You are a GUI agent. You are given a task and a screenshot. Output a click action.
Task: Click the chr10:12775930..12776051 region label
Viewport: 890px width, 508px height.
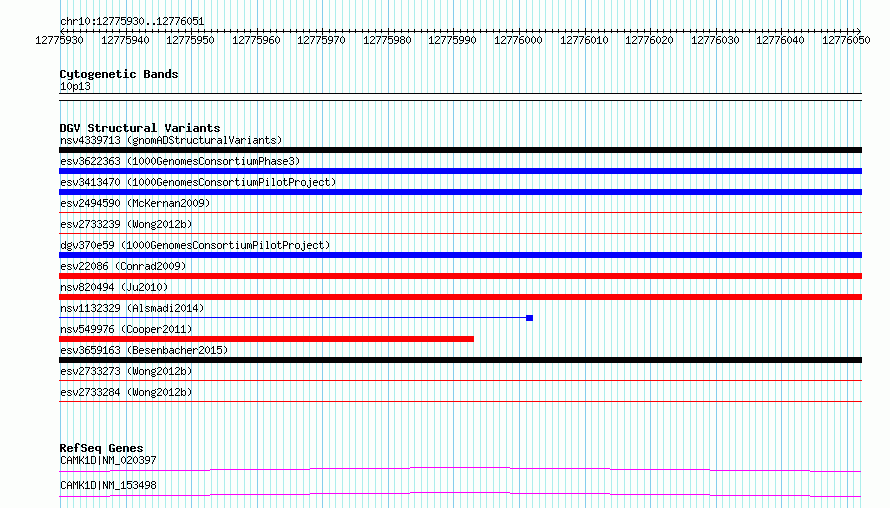click(x=132, y=21)
